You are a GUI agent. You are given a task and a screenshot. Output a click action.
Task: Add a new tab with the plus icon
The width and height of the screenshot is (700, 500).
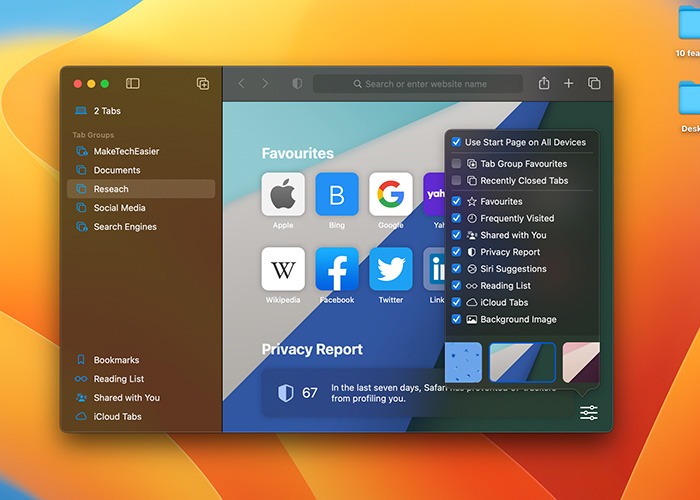[568, 83]
